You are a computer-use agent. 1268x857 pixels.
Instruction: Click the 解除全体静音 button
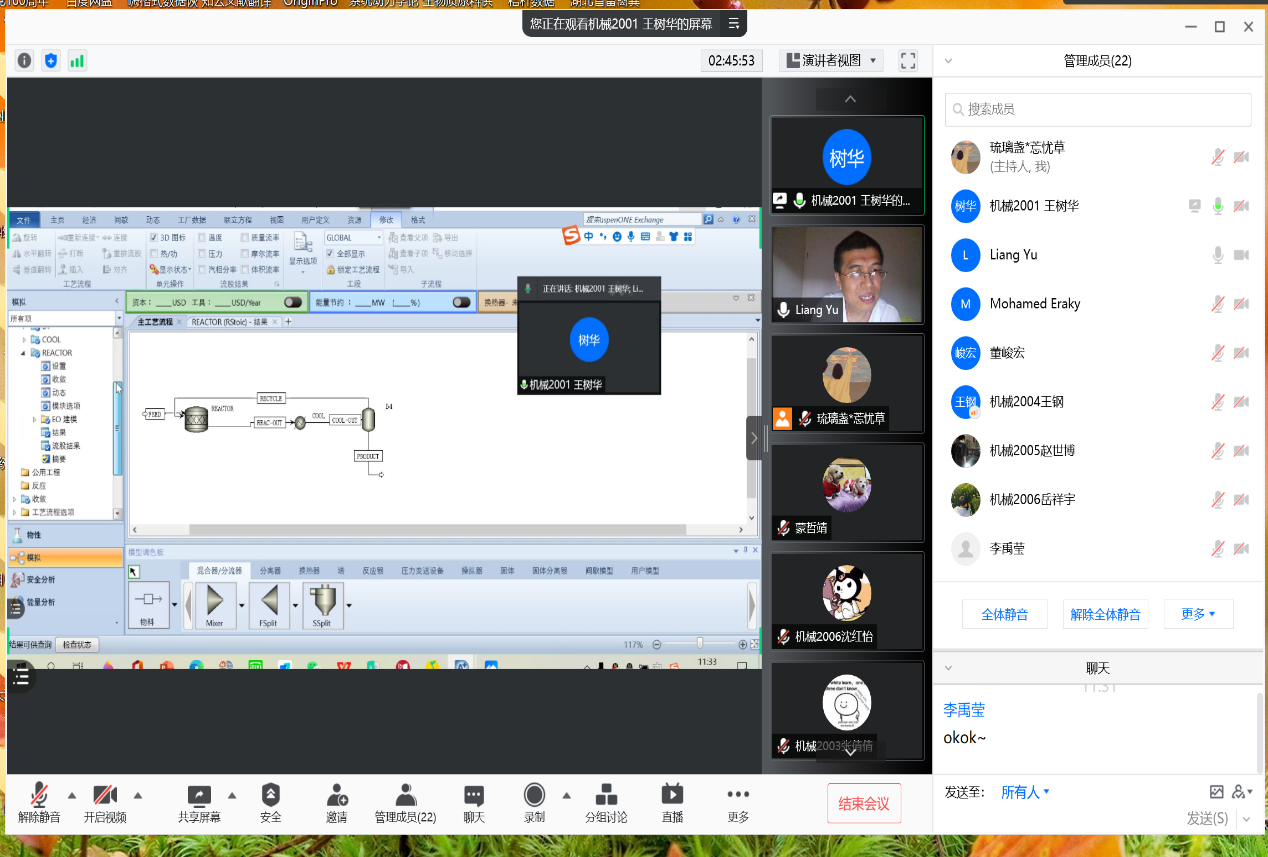1105,614
